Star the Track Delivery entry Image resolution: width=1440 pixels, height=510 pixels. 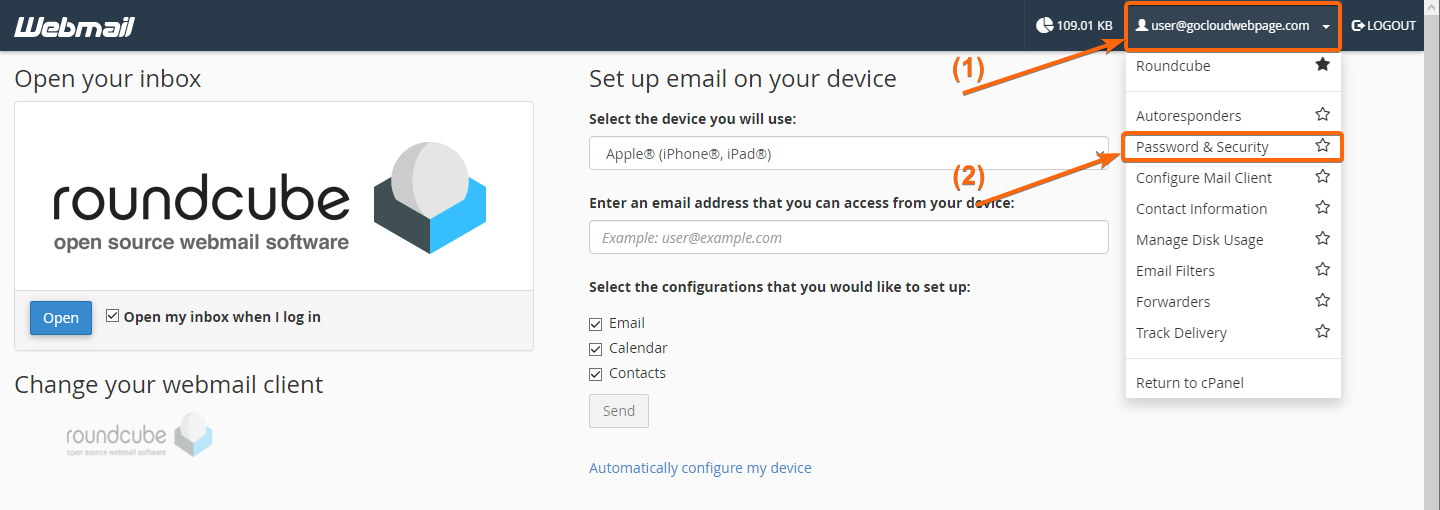tap(1322, 332)
